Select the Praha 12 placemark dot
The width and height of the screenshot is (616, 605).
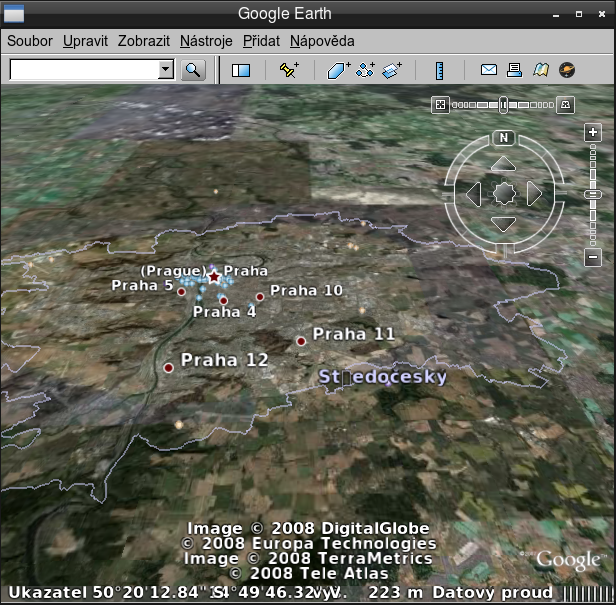[168, 368]
